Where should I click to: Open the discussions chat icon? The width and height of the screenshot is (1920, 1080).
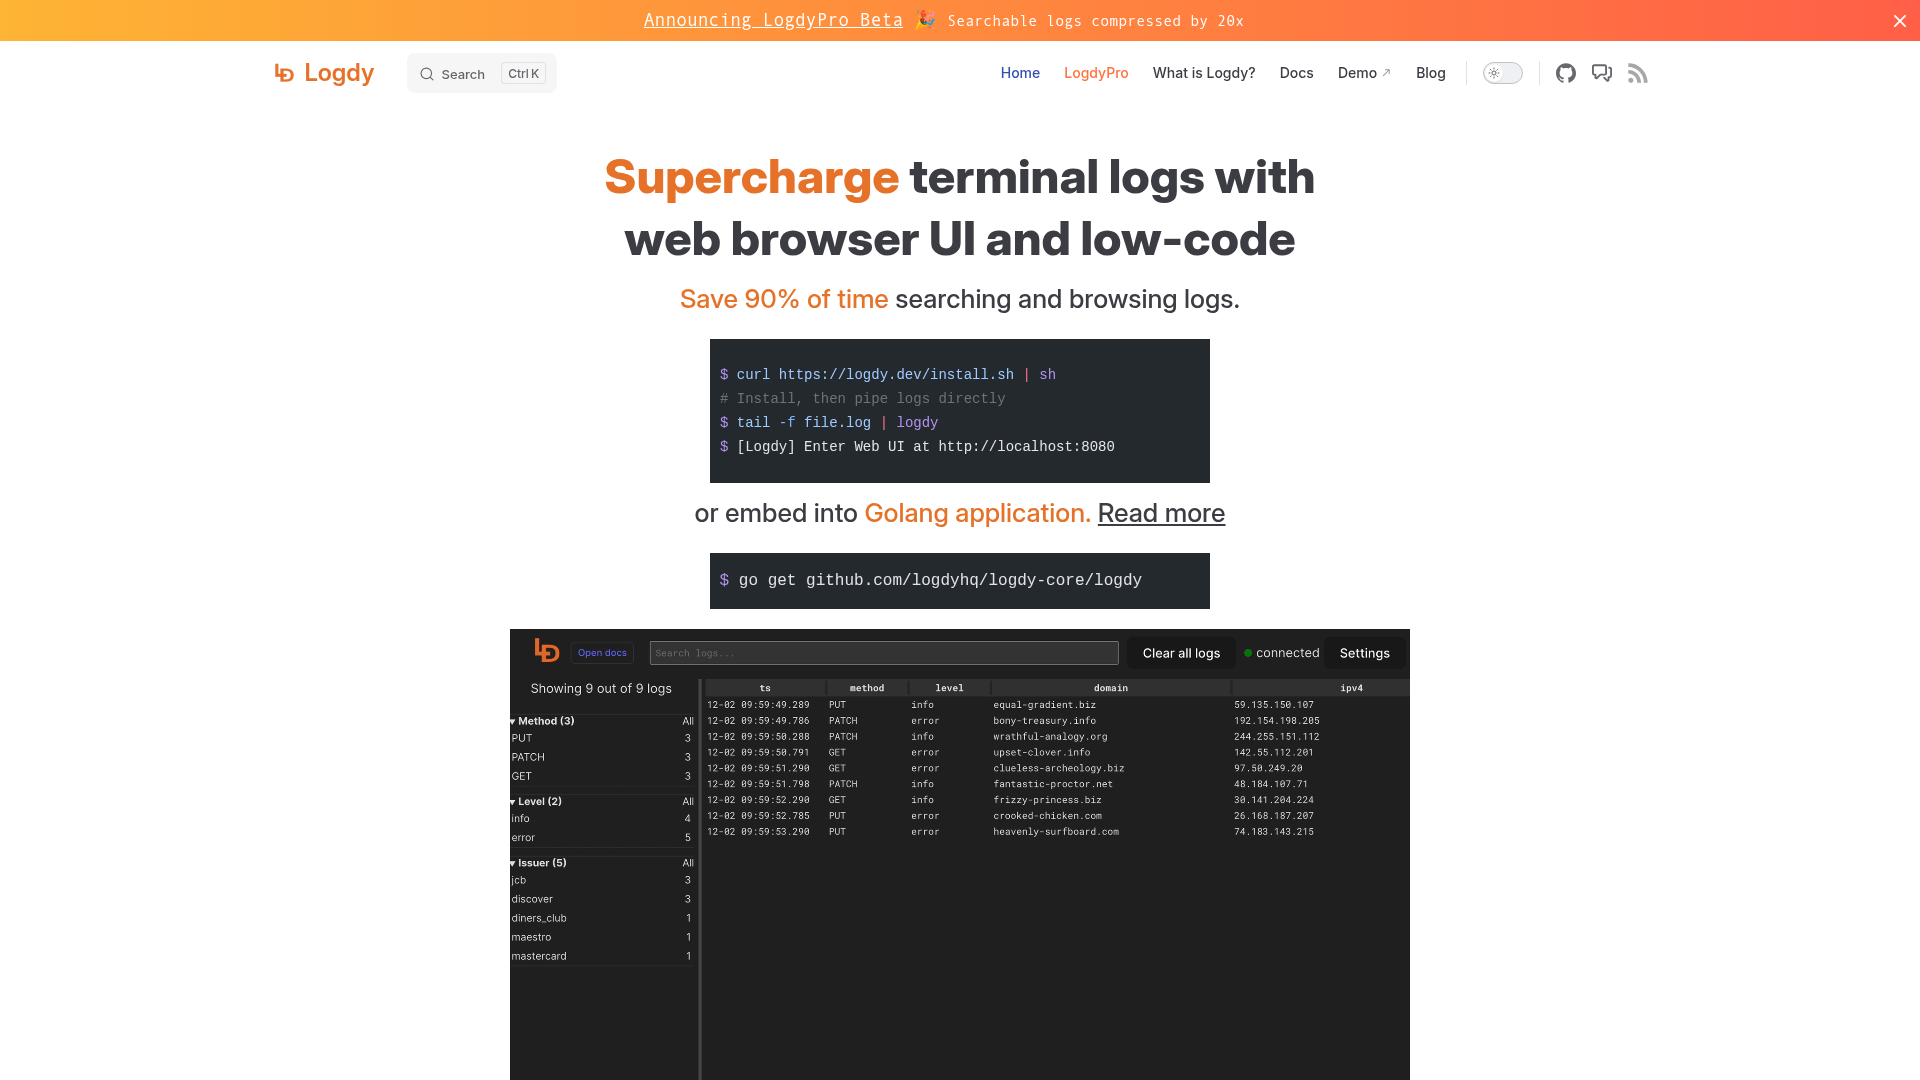pos(1602,73)
